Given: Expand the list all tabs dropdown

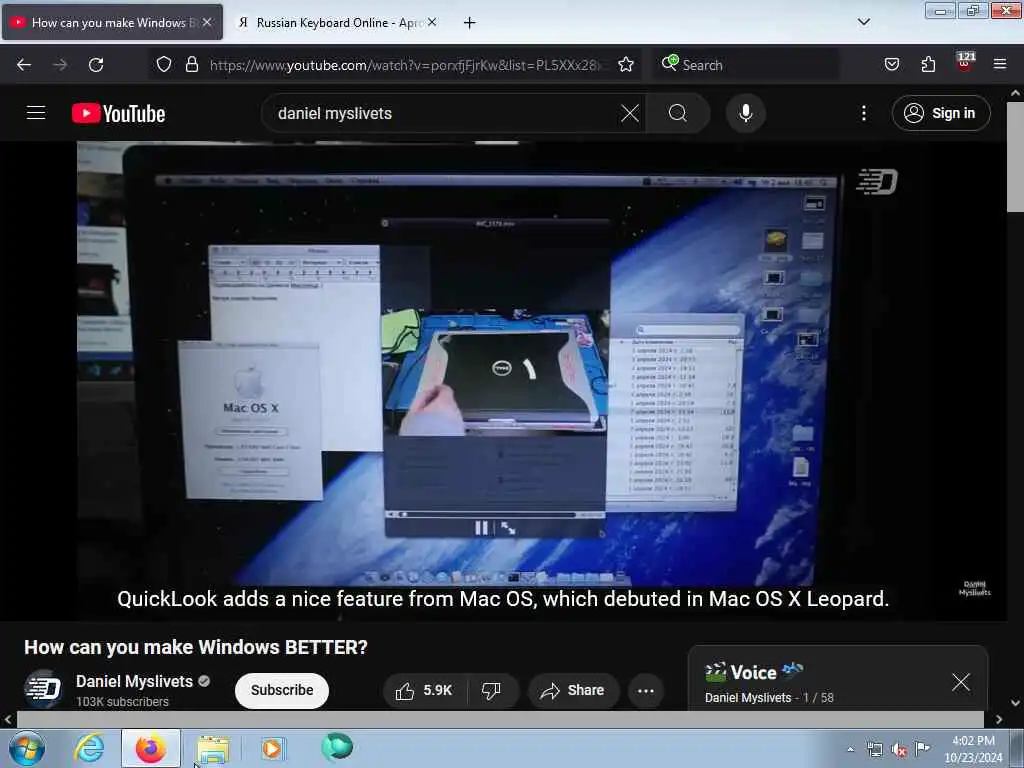Looking at the screenshot, I should pos(863,22).
